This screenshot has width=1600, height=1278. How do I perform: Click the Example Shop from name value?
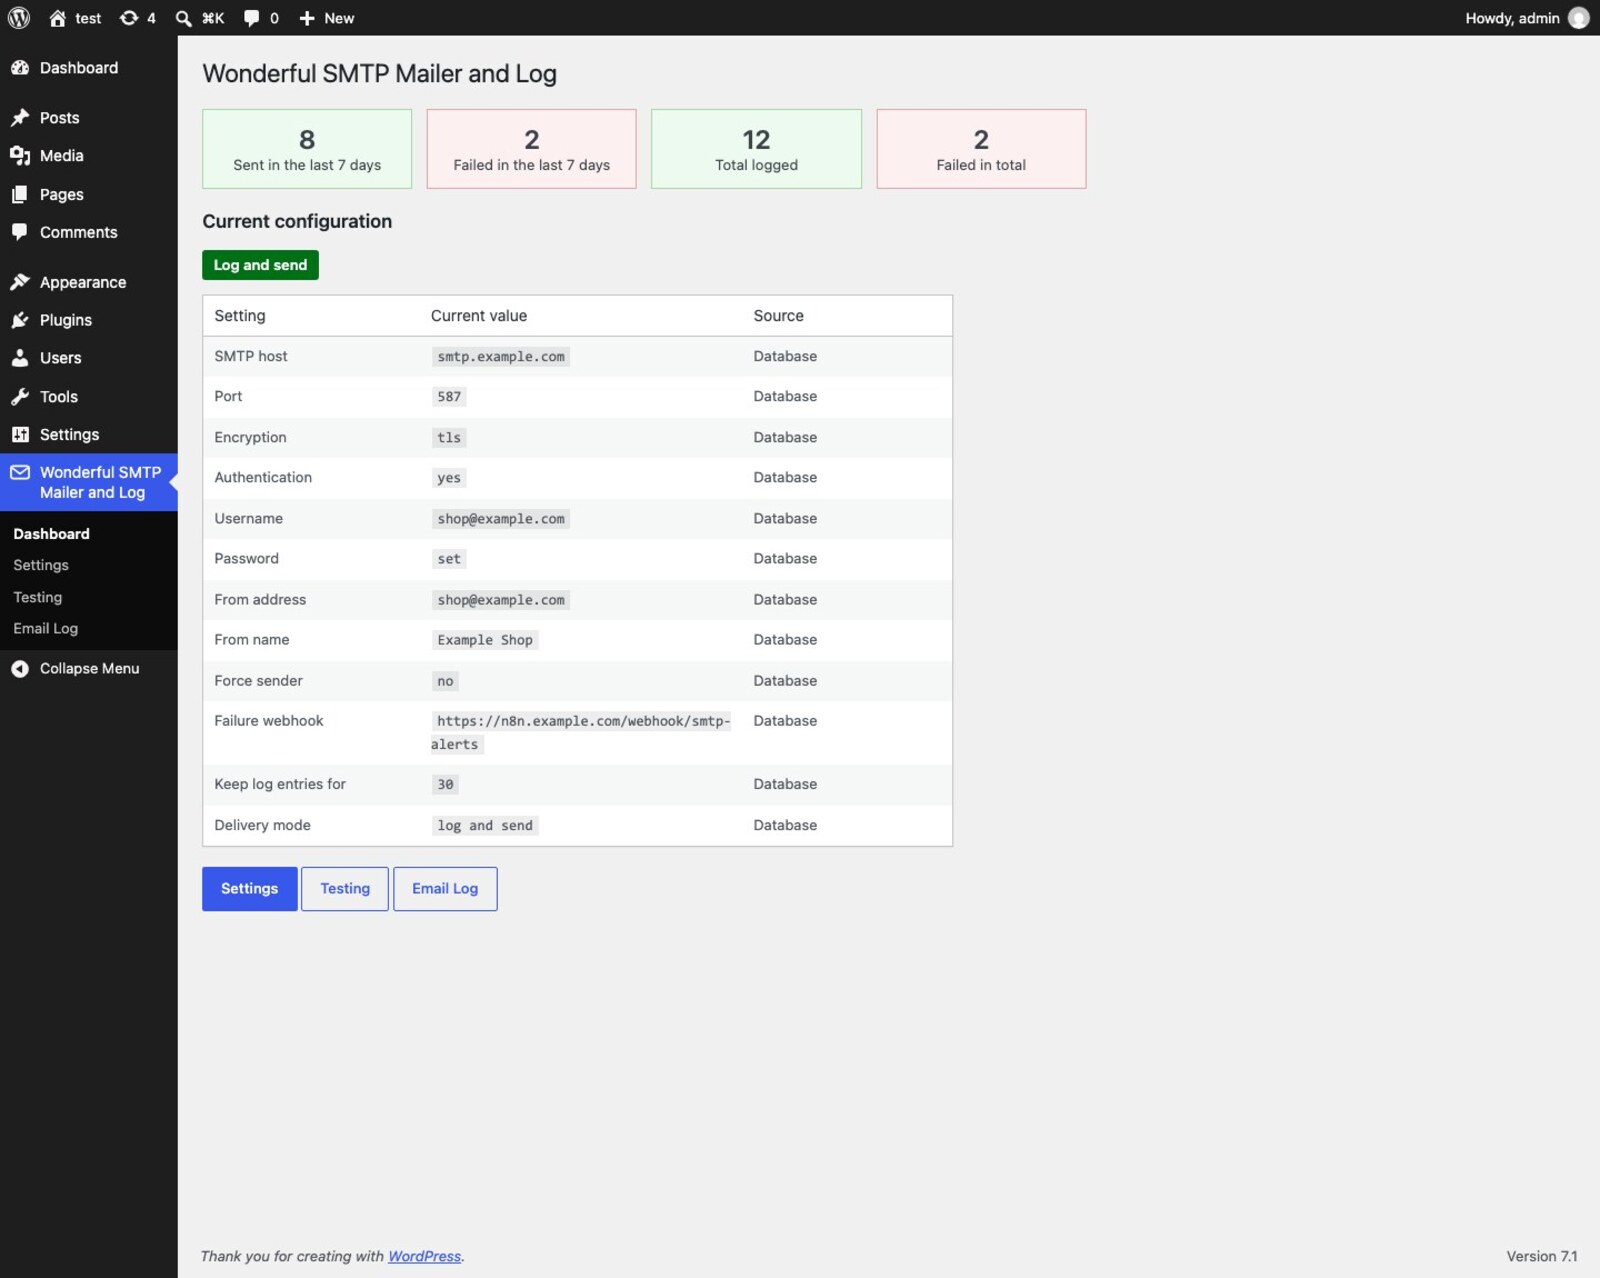485,640
